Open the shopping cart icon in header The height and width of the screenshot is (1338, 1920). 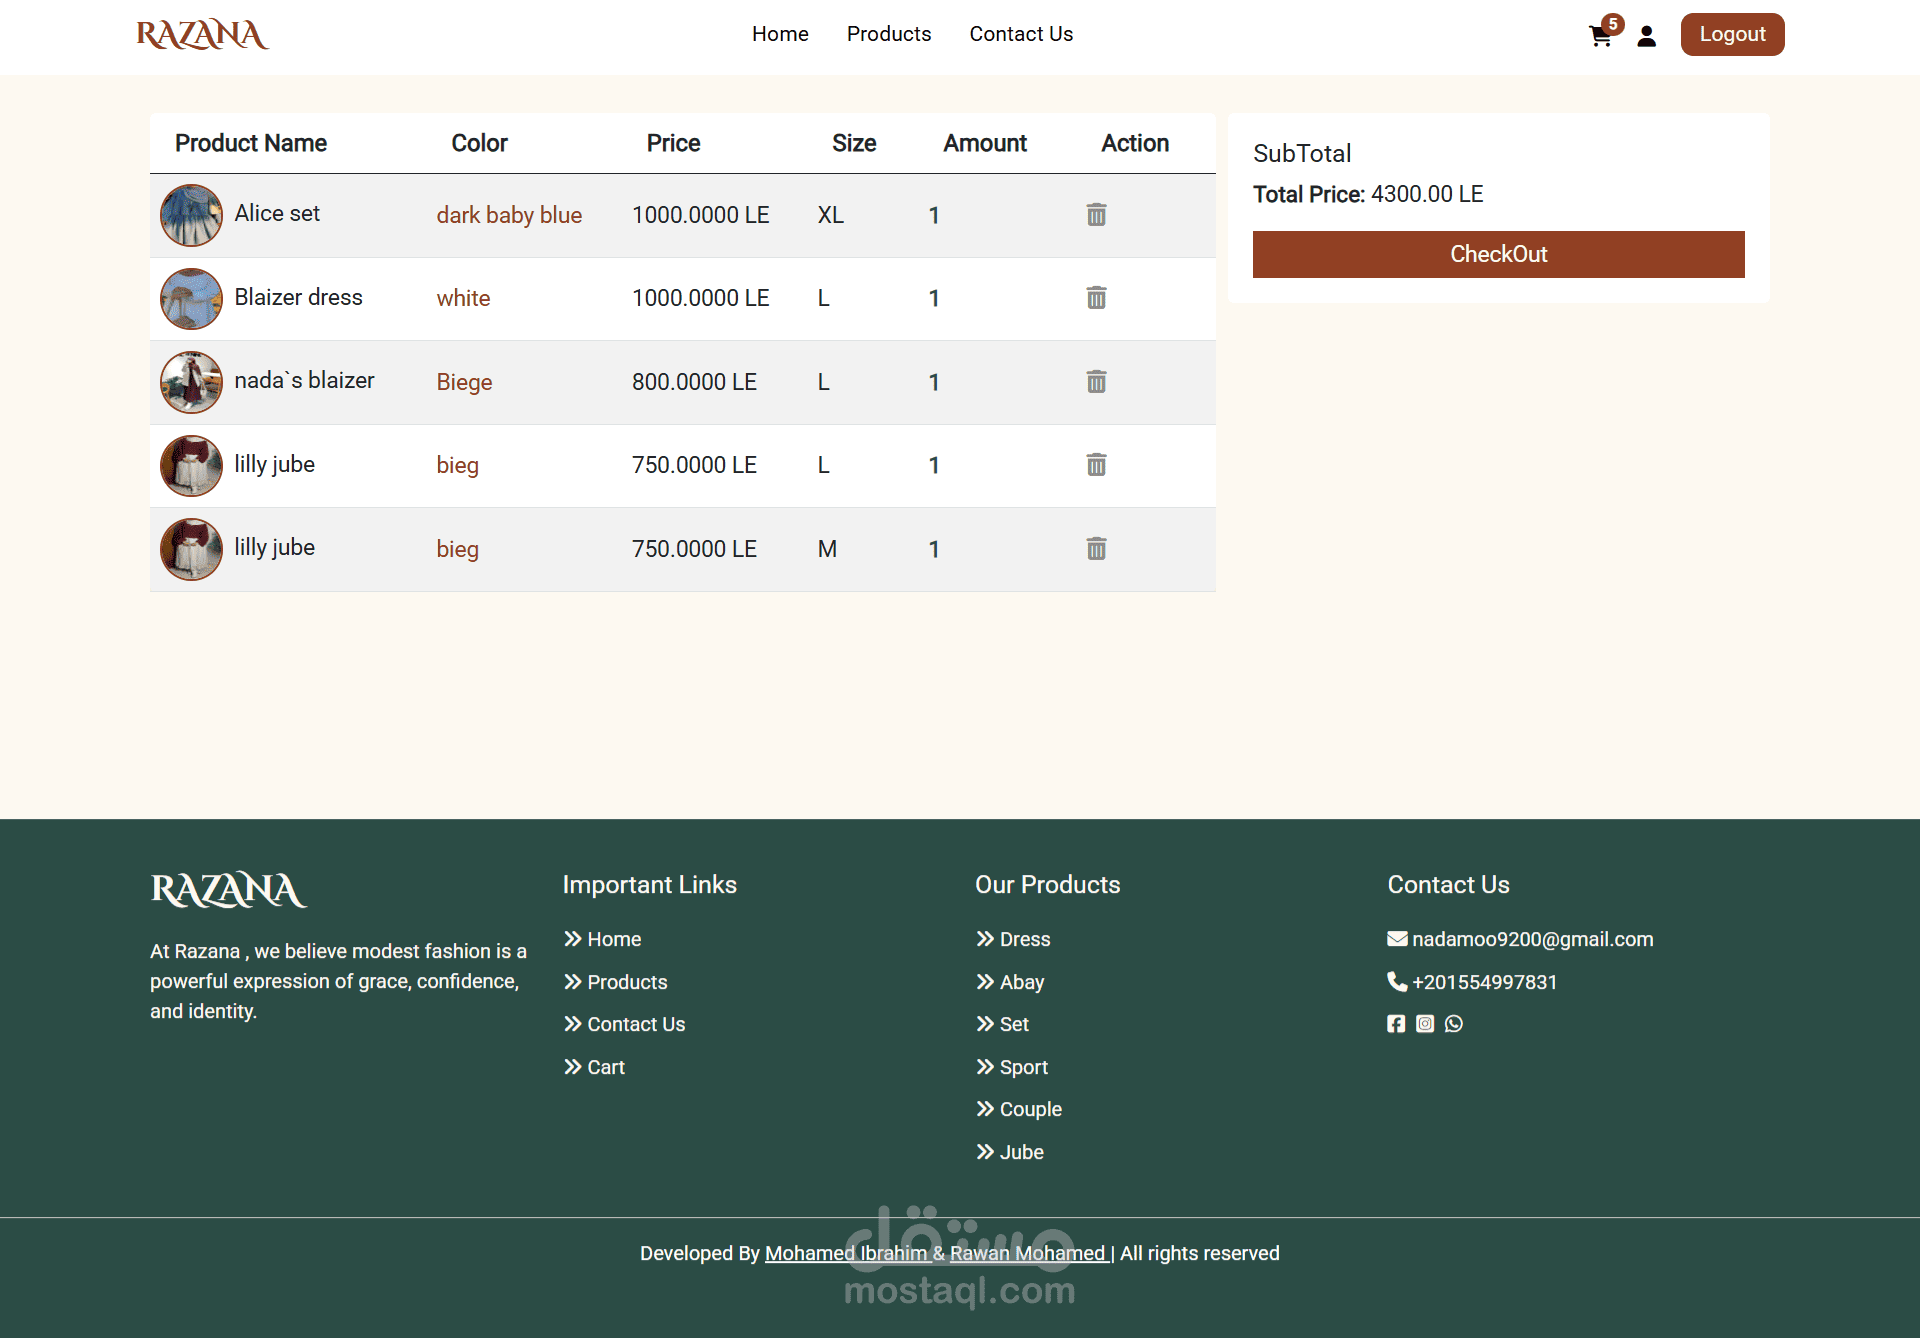[x=1601, y=36]
